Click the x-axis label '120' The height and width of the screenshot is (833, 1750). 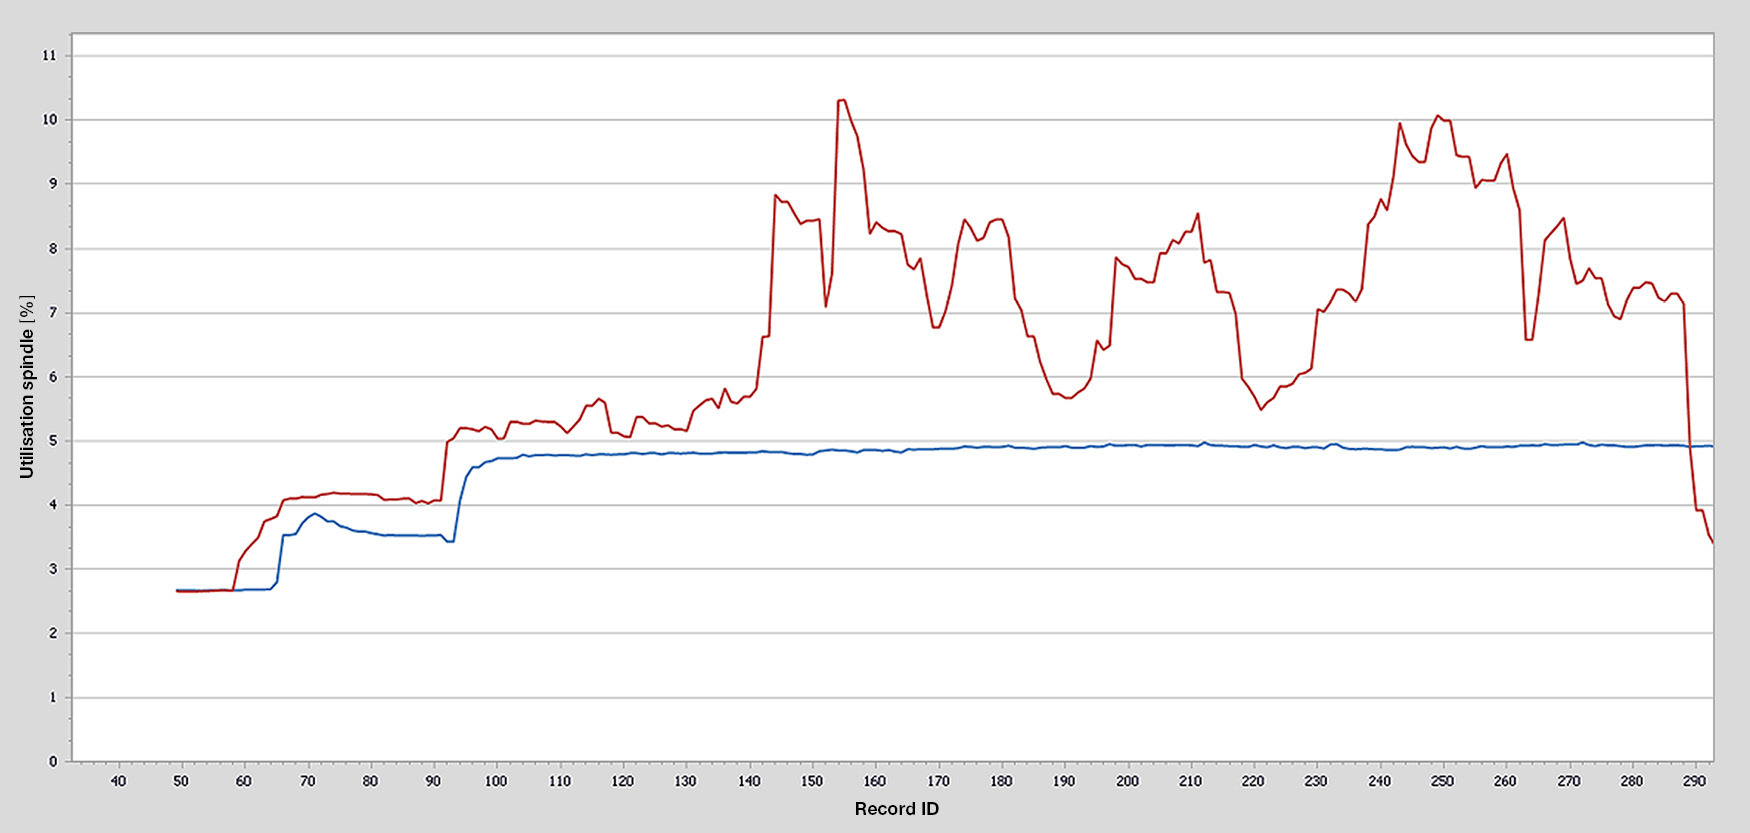pyautogui.click(x=622, y=781)
